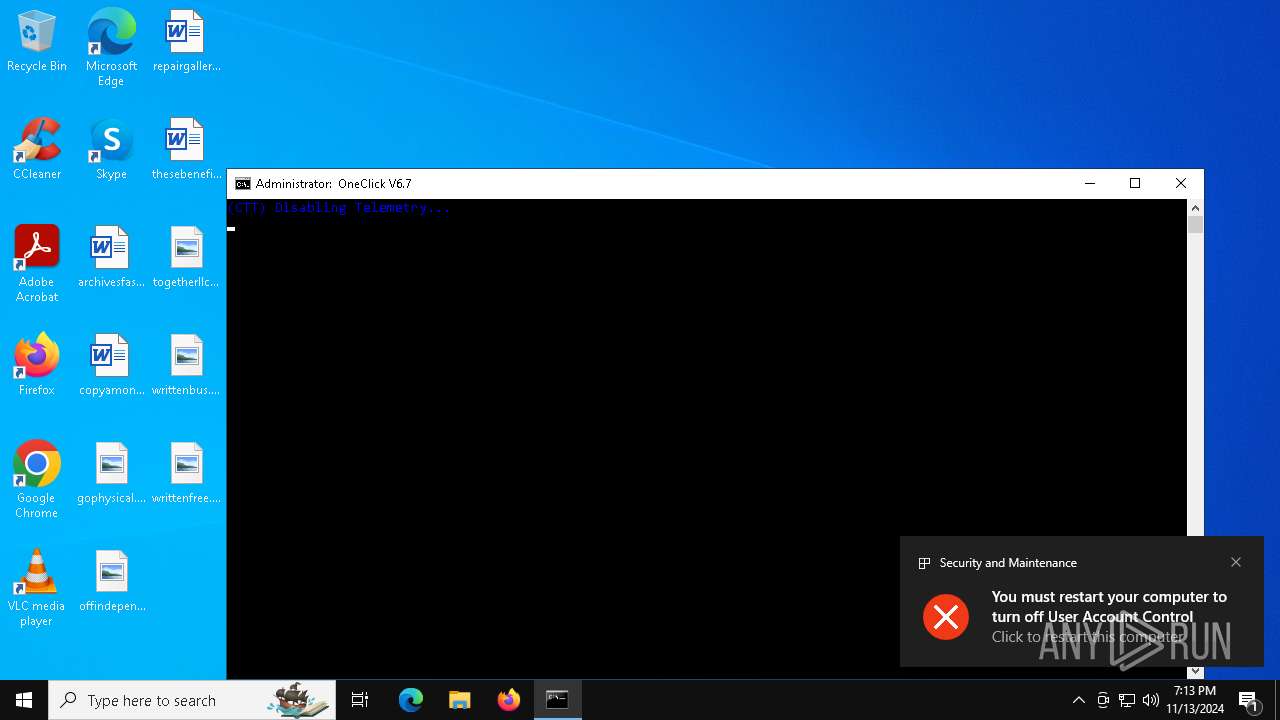The height and width of the screenshot is (720, 1280).
Task: Click the console scrollbar up arrow
Action: click(1195, 208)
